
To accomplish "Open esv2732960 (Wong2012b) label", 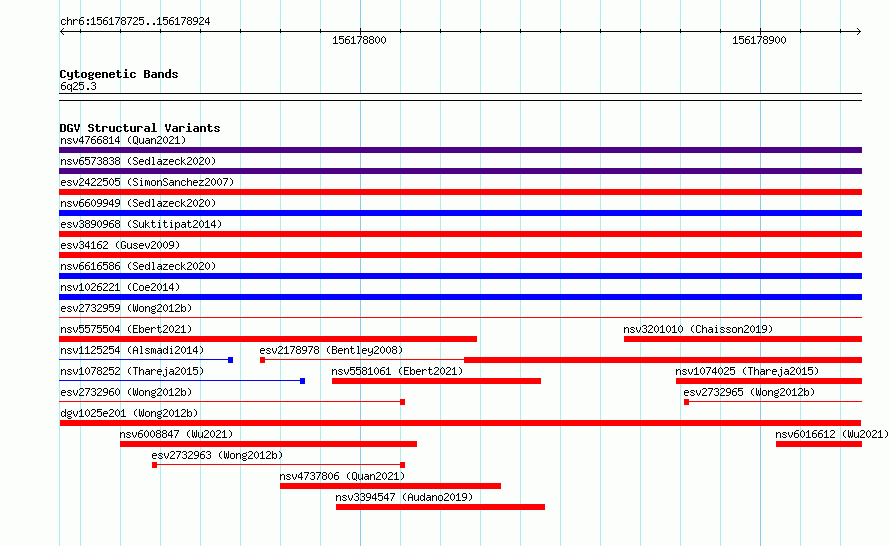I will click(x=126, y=392).
